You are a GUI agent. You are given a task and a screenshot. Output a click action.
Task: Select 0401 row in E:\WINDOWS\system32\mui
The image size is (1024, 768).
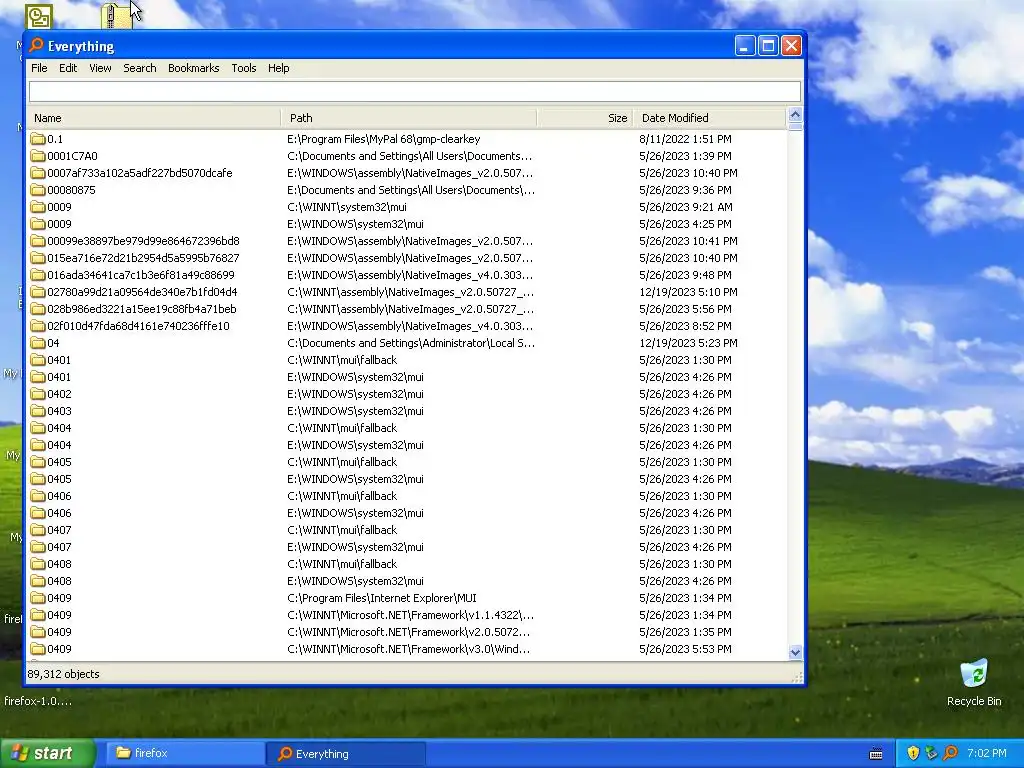(x=408, y=377)
